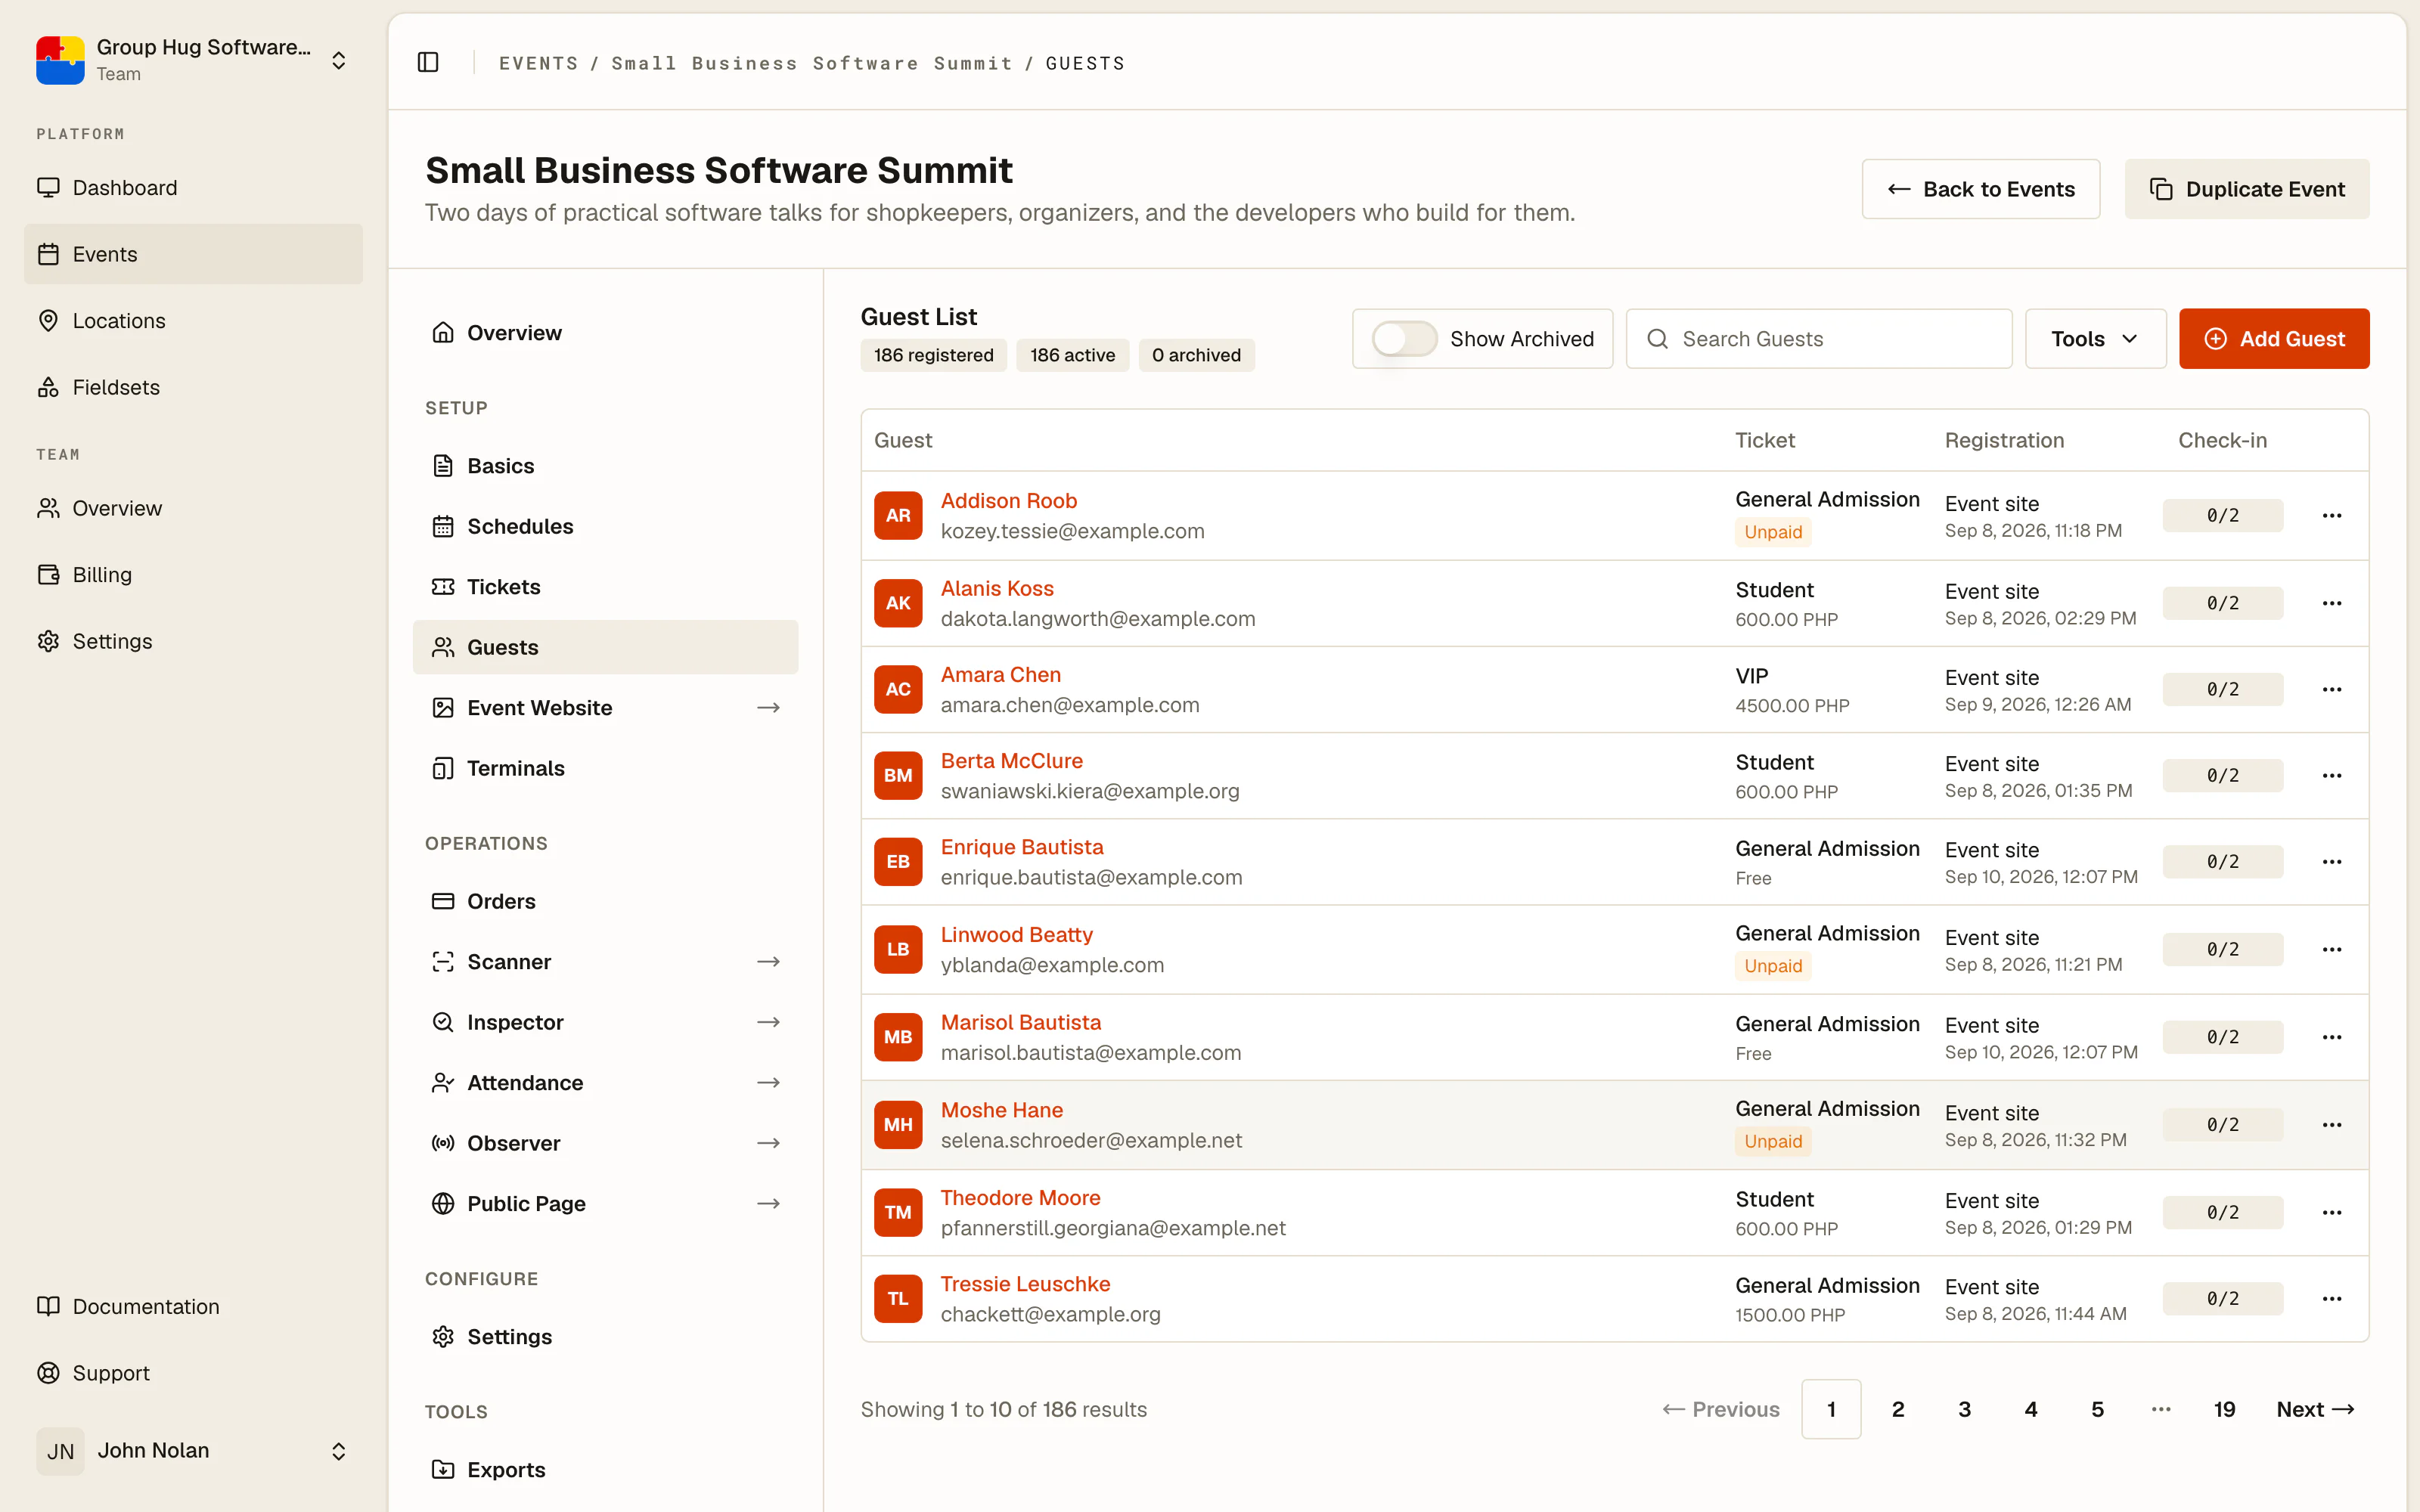Open Observer broadcast icon
2420x1512 pixels.
click(443, 1143)
